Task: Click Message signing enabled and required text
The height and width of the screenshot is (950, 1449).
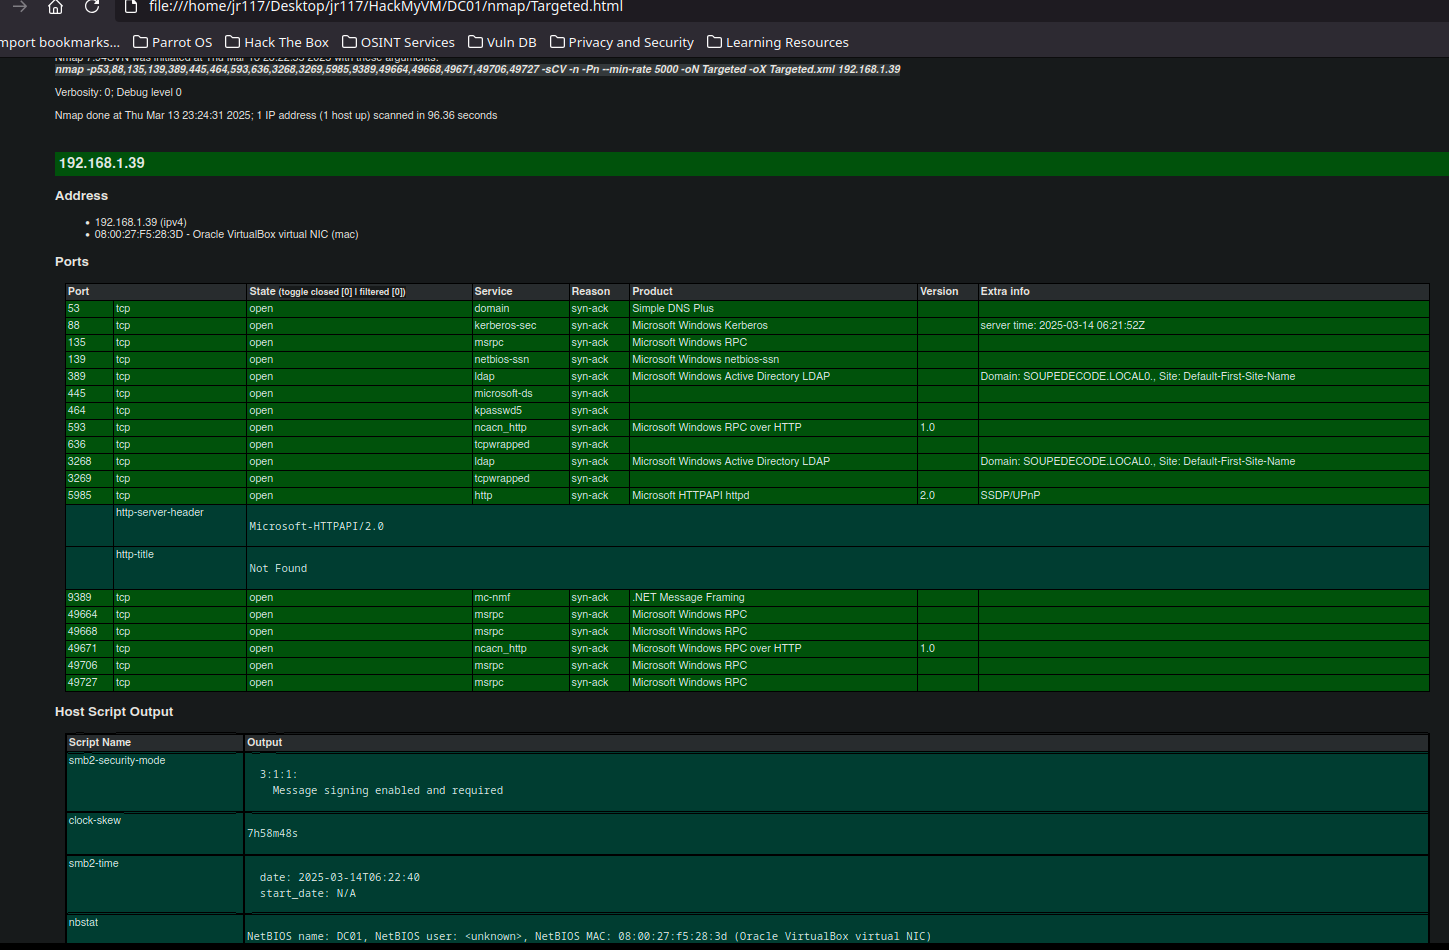Action: click(x=388, y=791)
